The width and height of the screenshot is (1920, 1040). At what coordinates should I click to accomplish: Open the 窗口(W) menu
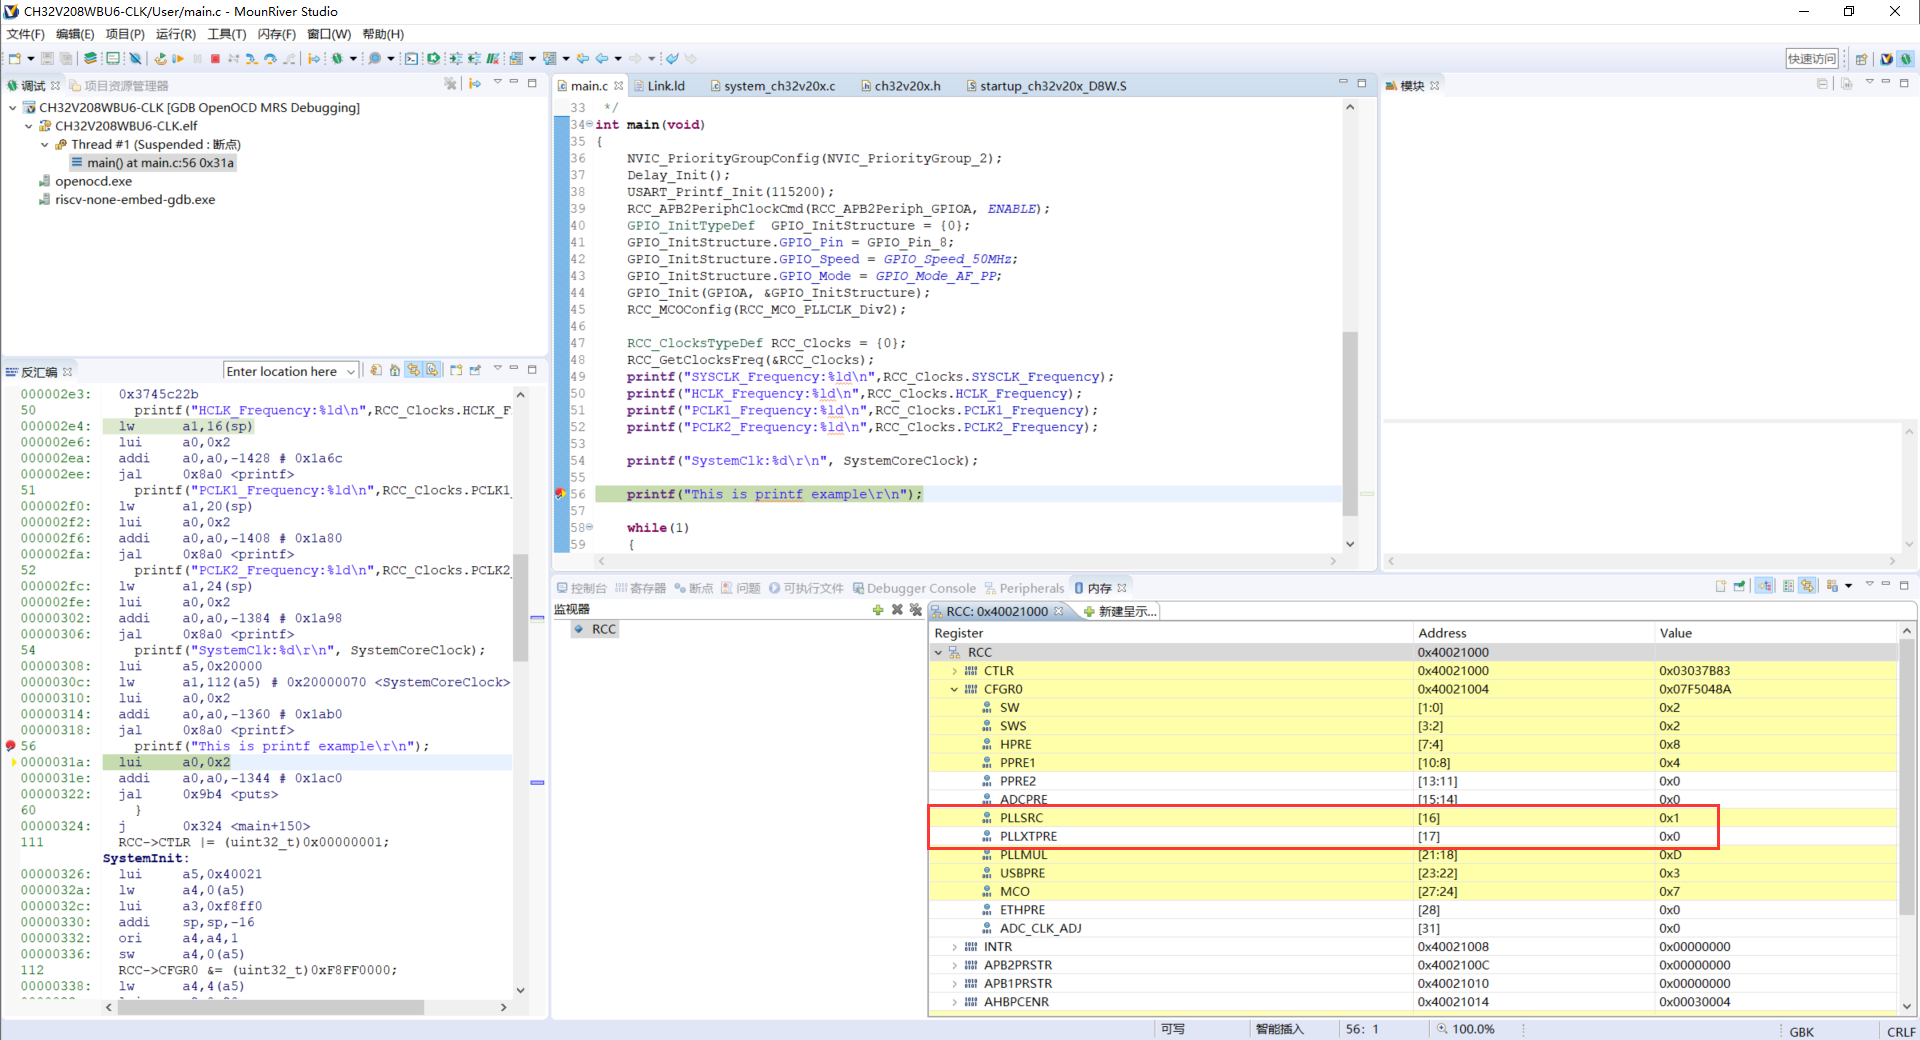pyautogui.click(x=329, y=34)
